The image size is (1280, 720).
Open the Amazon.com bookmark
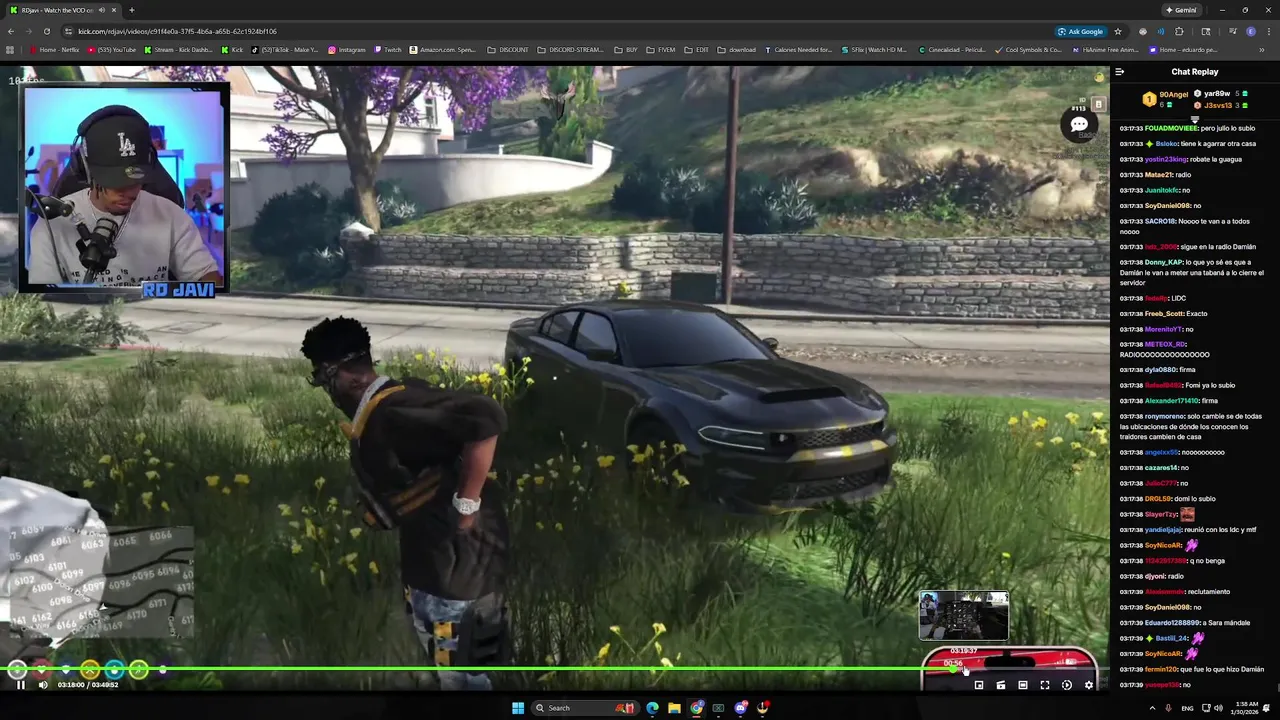[443, 49]
